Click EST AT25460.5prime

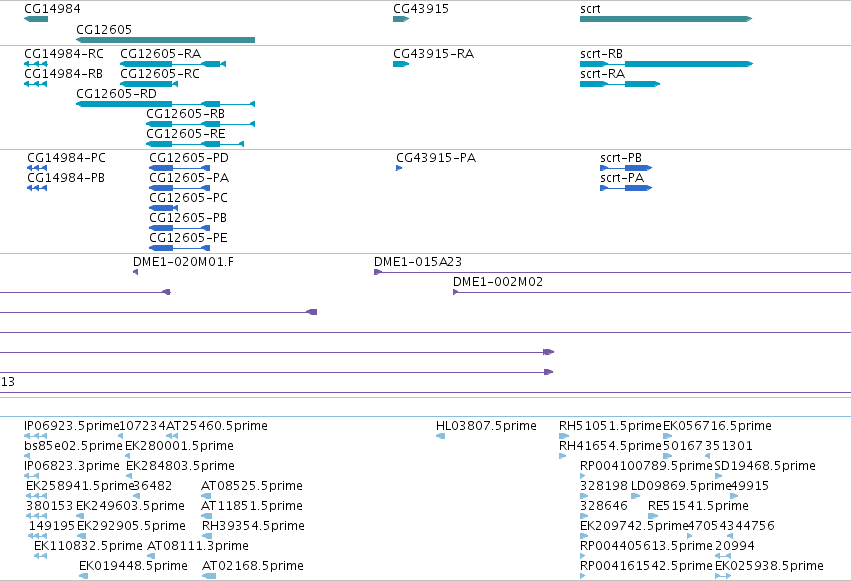click(x=172, y=436)
